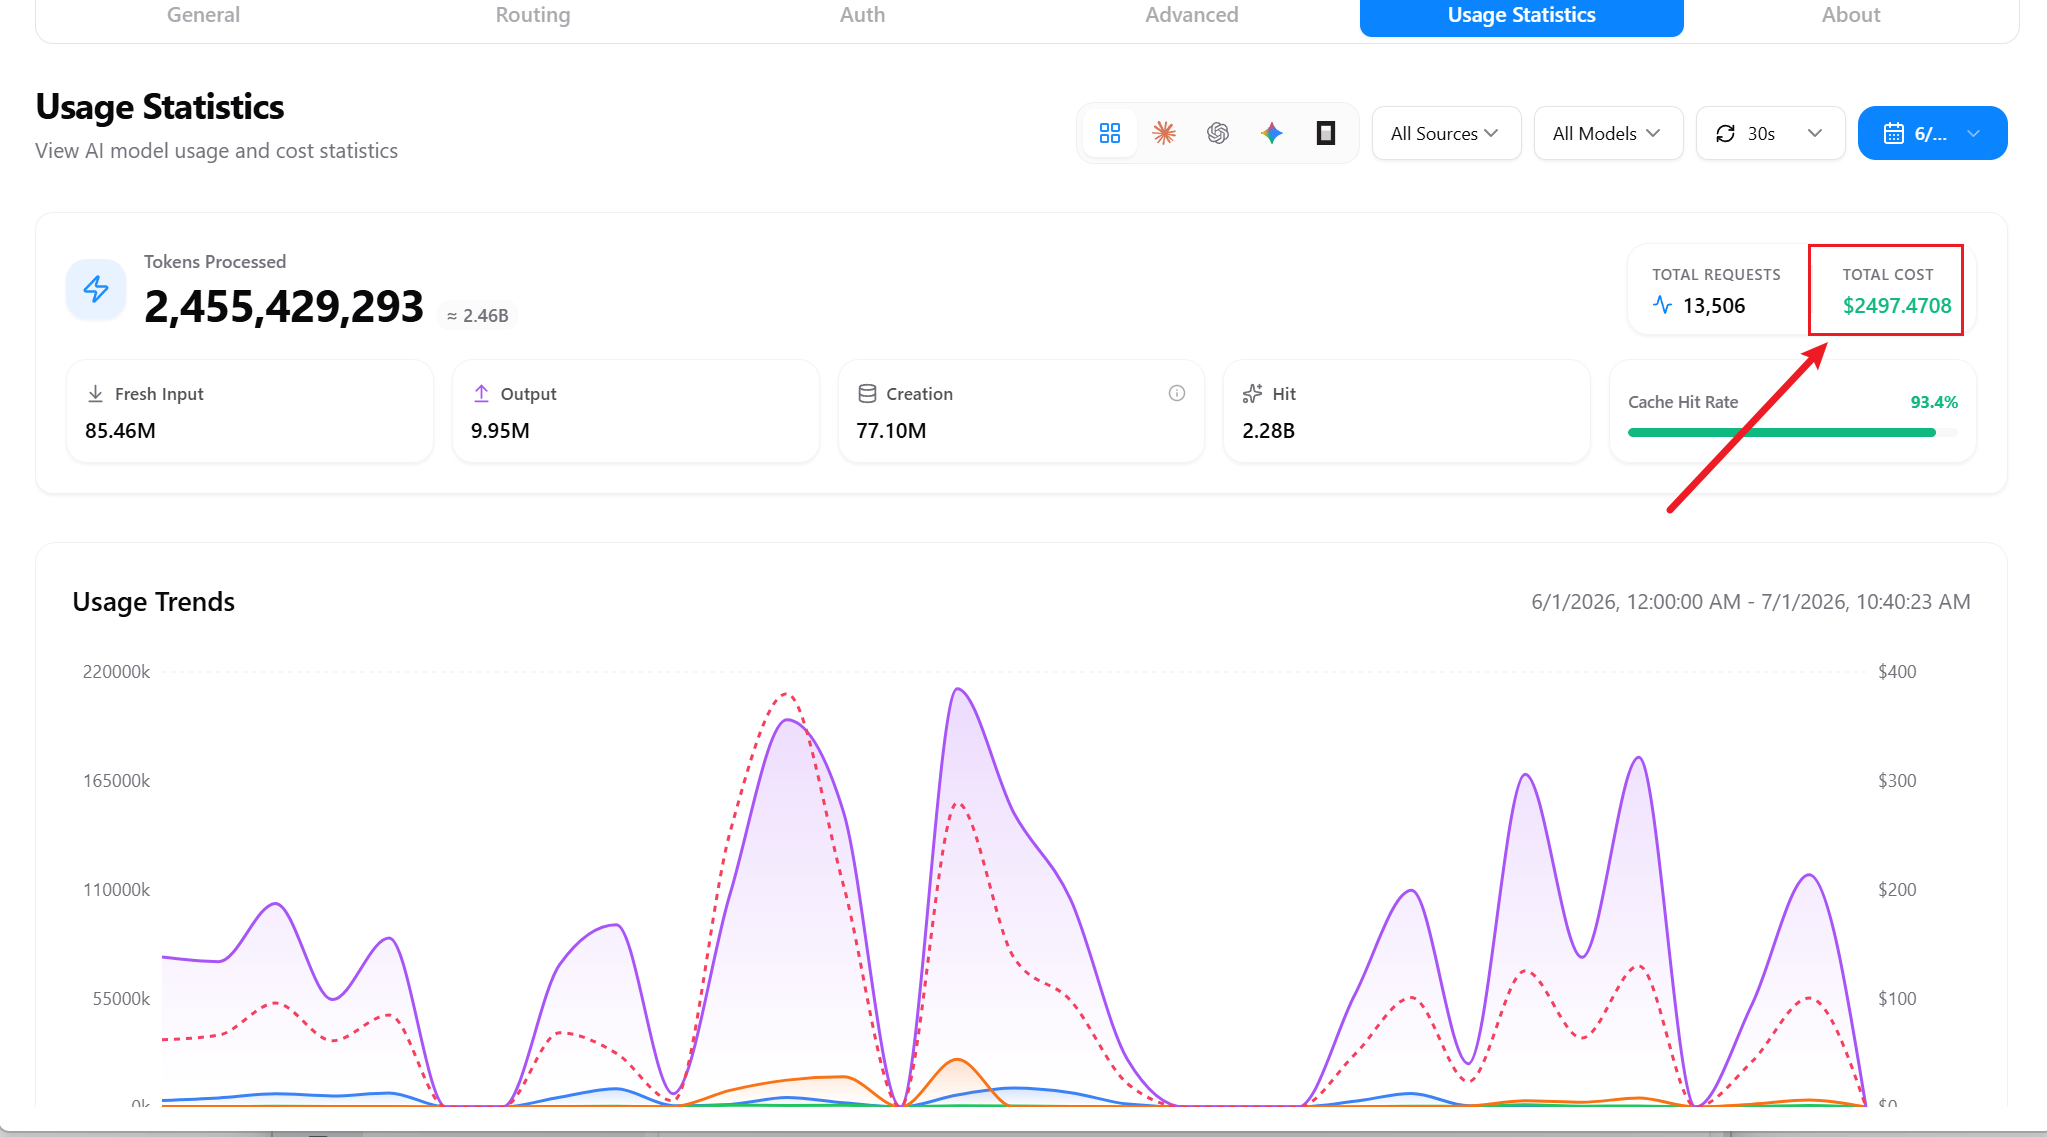Image resolution: width=2047 pixels, height=1137 pixels.
Task: Switch to the Routing tab
Action: 533,15
